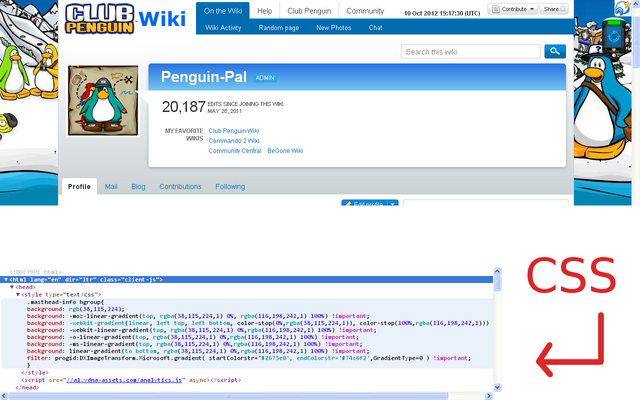Open the Club Penguin menu

click(309, 11)
